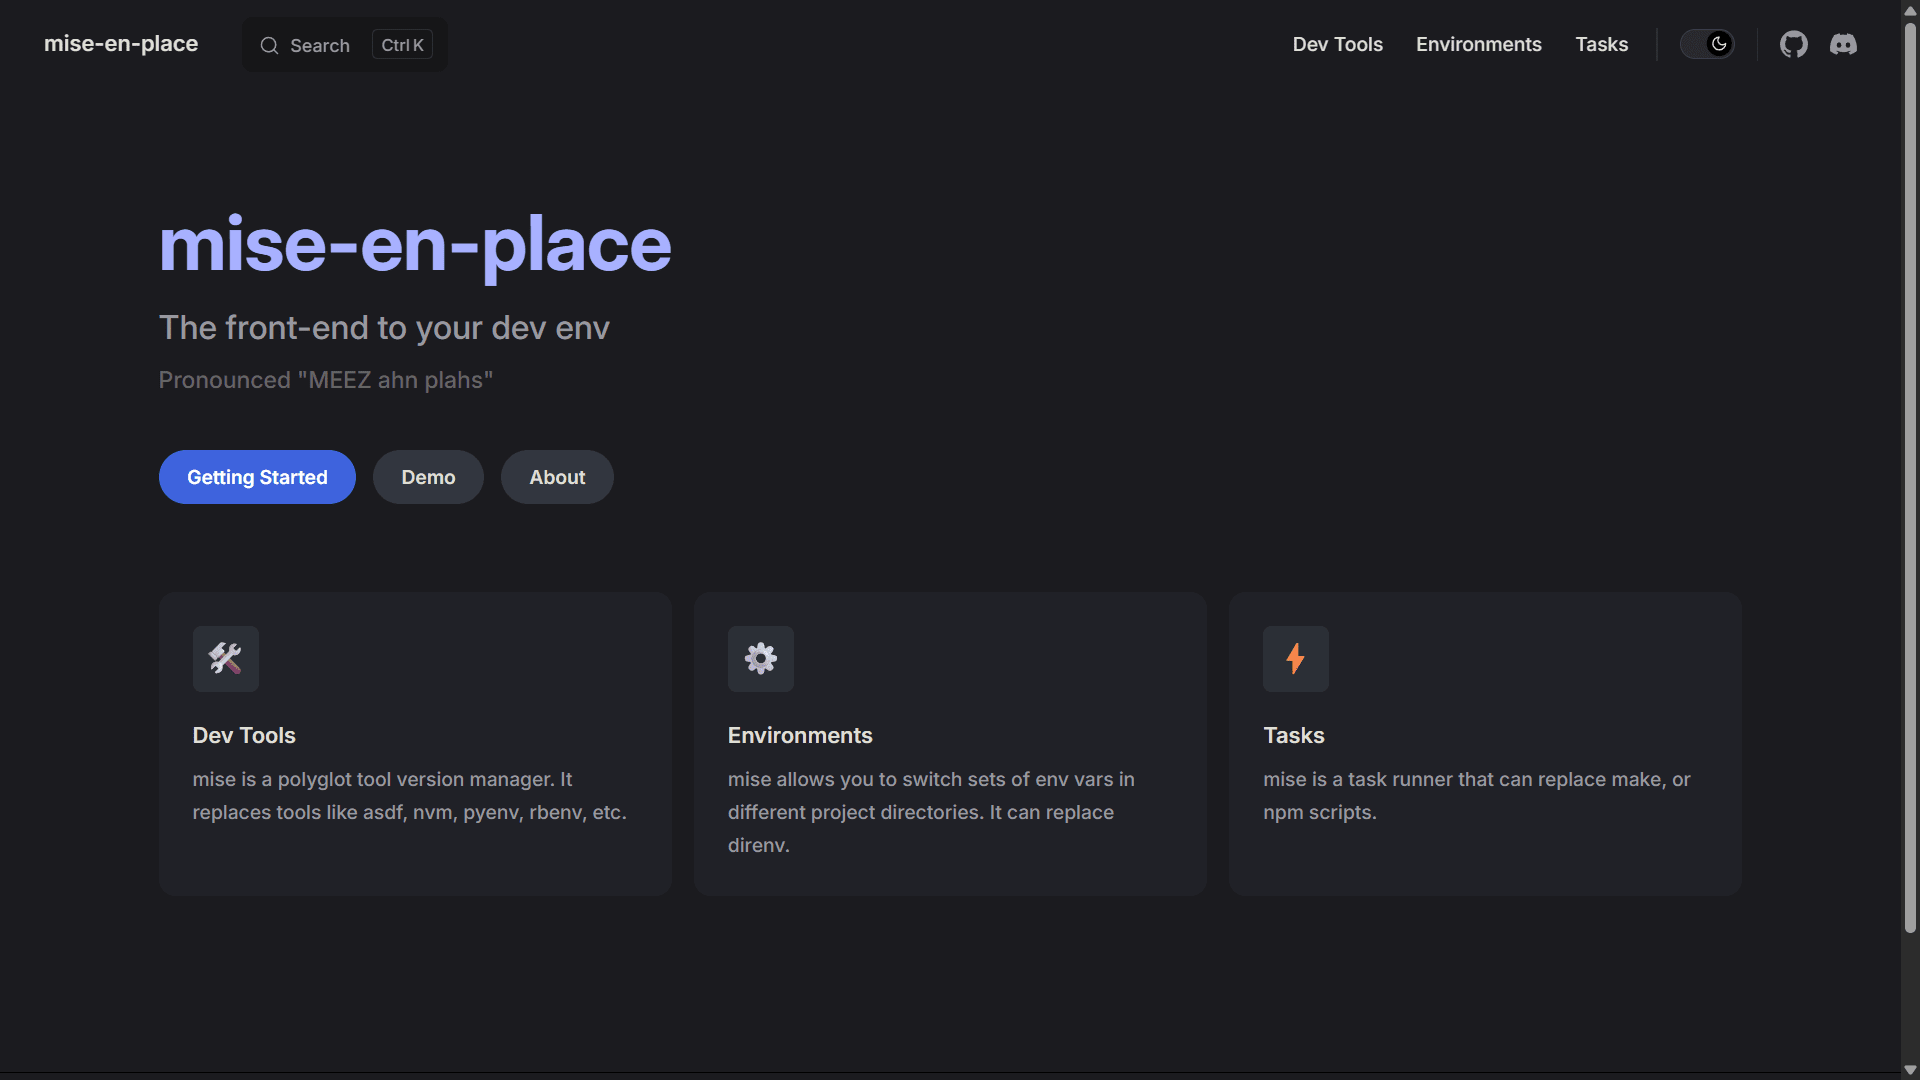Click the lightning bolt Tasks icon

(1295, 659)
